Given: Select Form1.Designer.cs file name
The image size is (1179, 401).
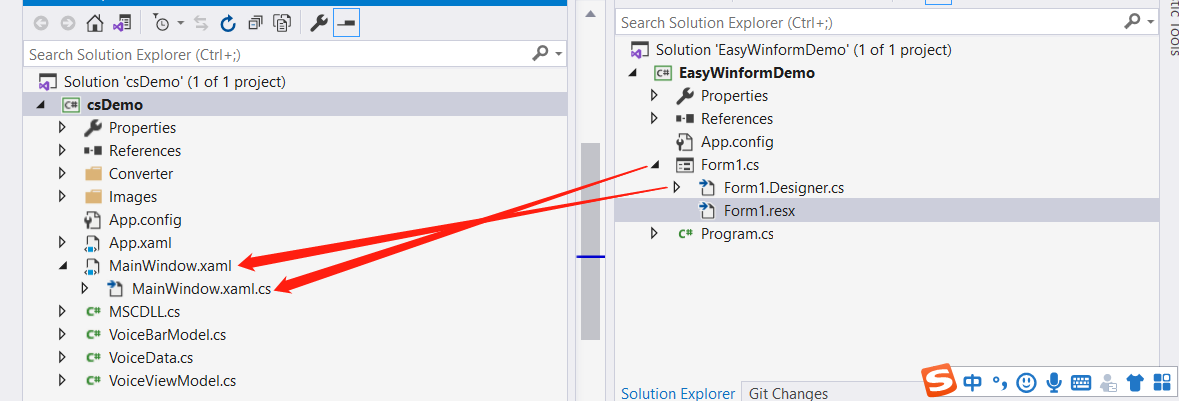Looking at the screenshot, I should (x=783, y=187).
